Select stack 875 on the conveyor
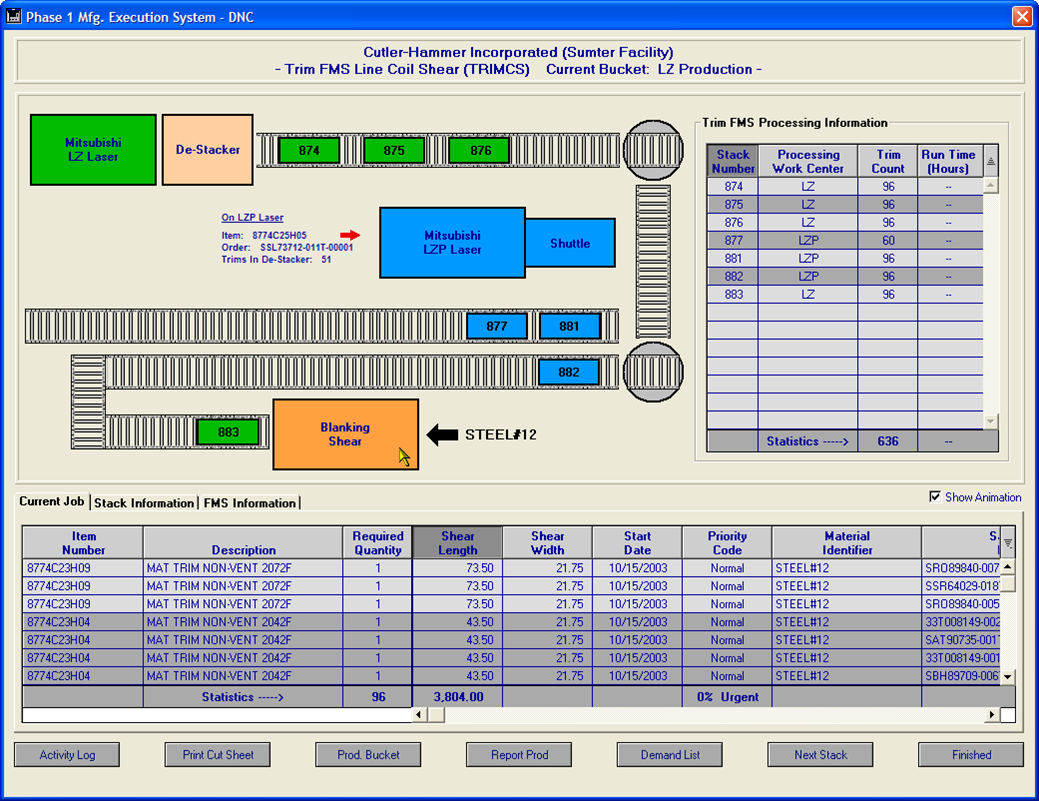 point(394,150)
